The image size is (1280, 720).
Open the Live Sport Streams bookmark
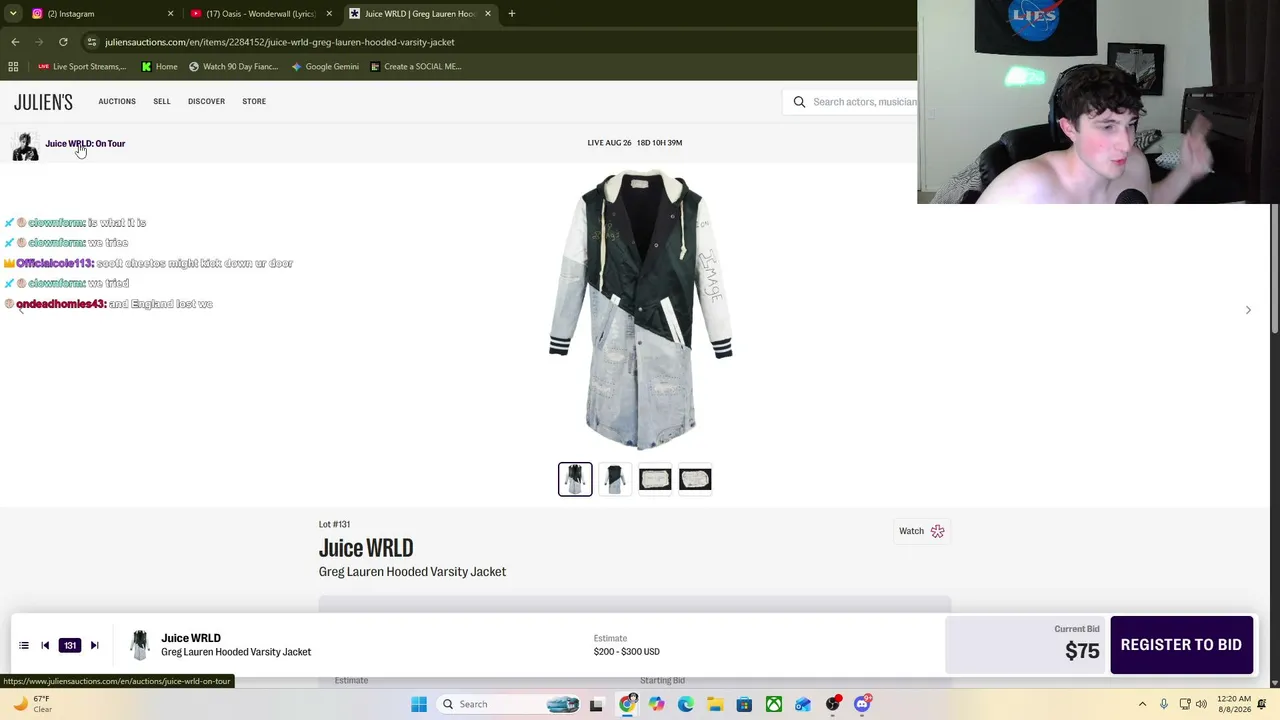tap(82, 67)
